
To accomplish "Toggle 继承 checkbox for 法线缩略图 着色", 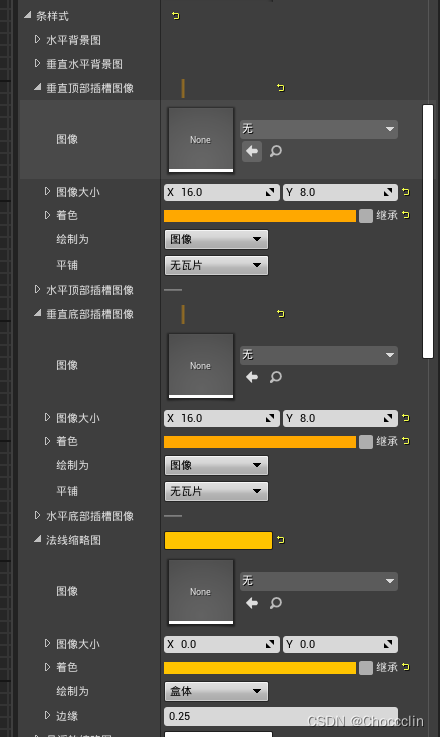I will pos(366,667).
